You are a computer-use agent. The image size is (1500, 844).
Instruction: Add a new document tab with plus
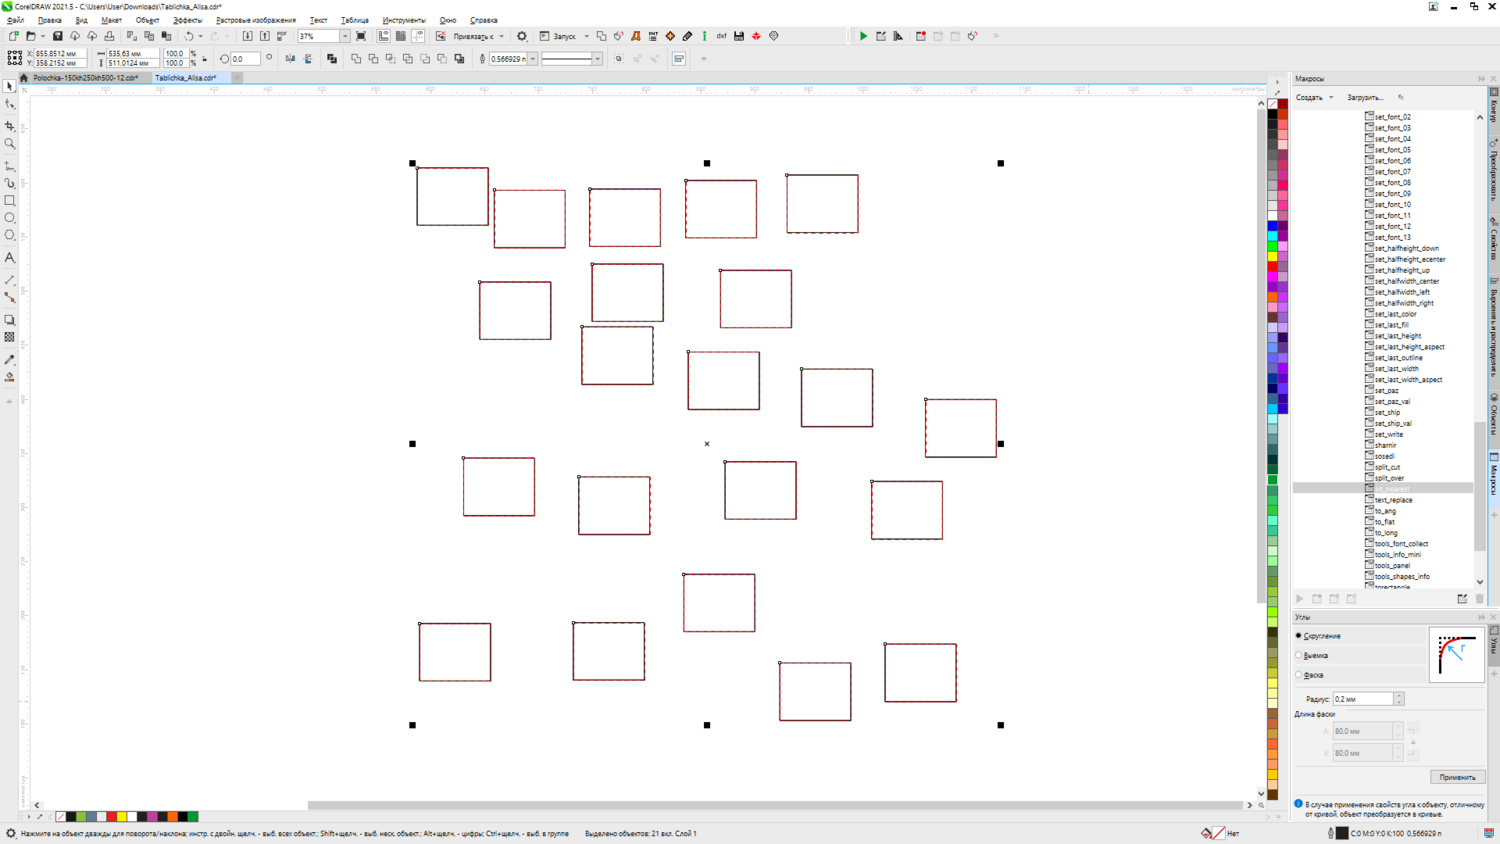tap(237, 78)
